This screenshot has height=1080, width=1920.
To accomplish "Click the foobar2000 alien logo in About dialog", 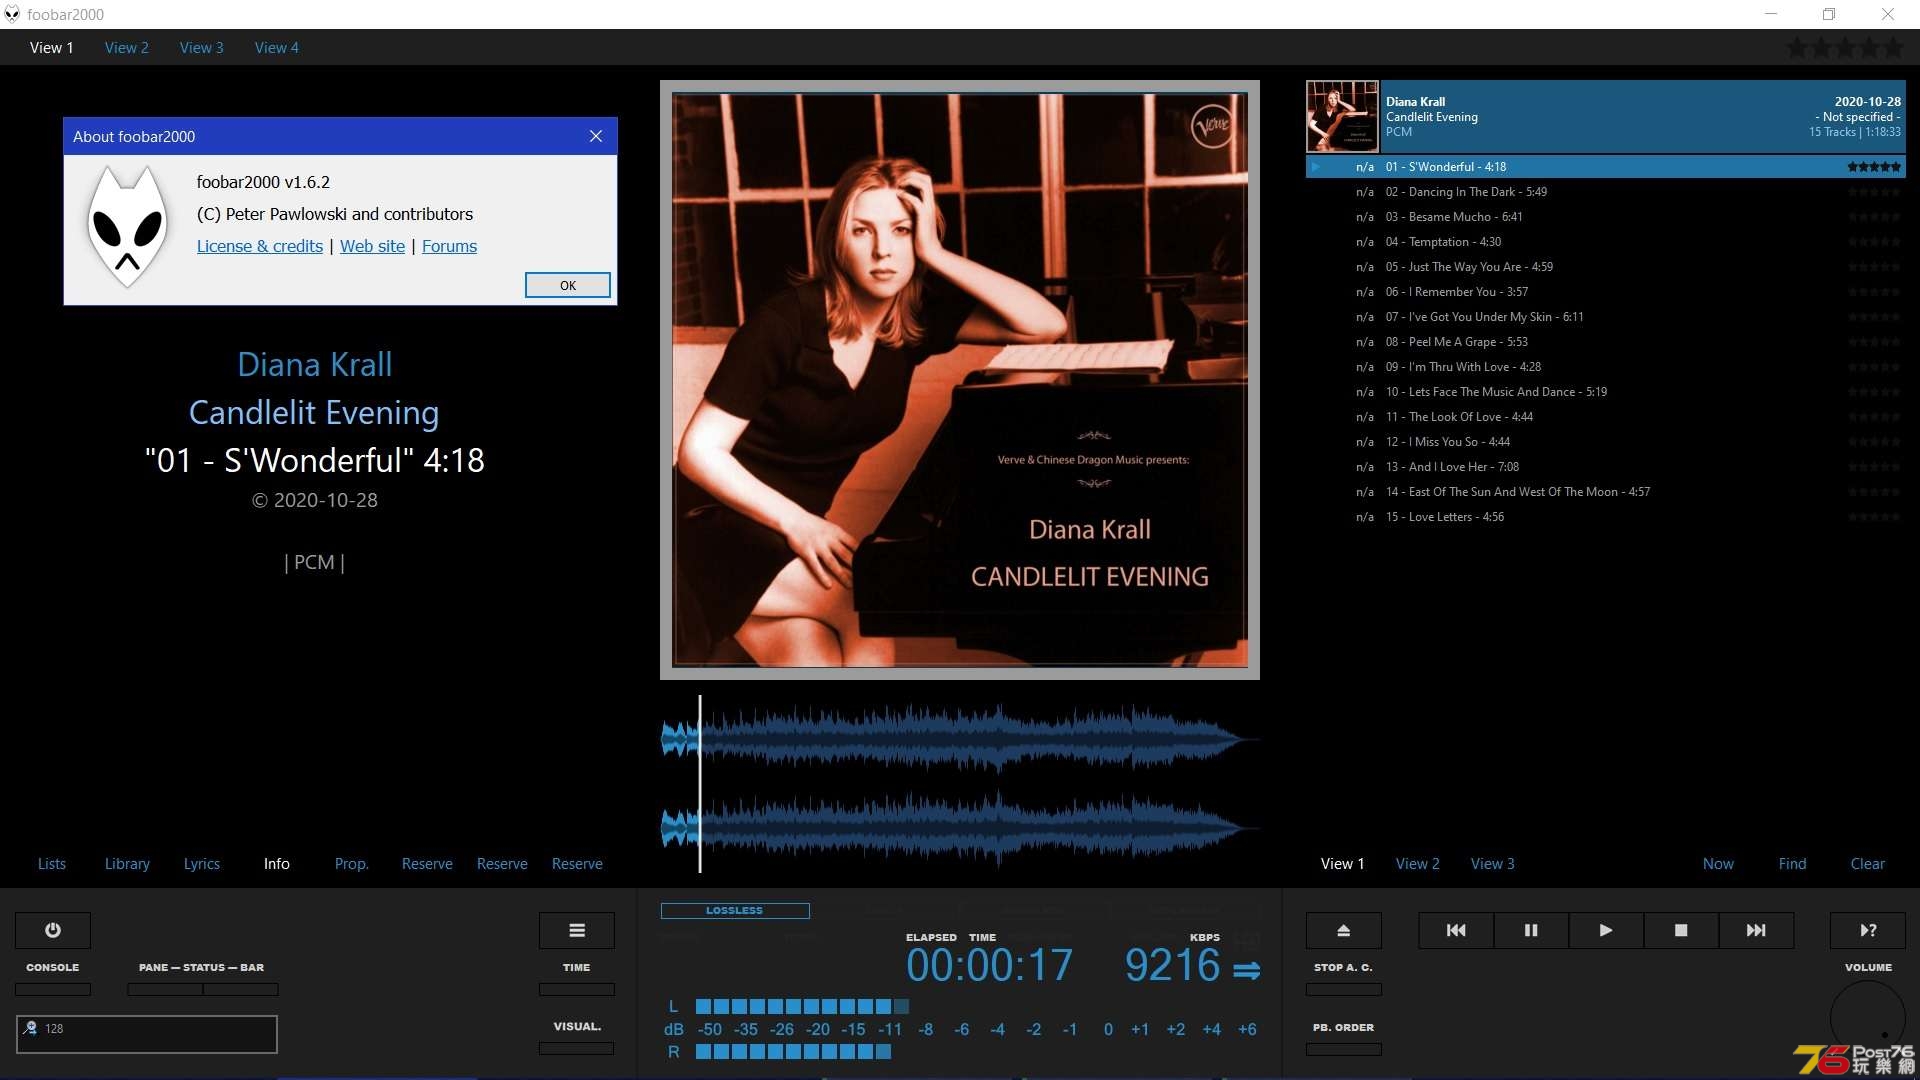I will [x=127, y=227].
